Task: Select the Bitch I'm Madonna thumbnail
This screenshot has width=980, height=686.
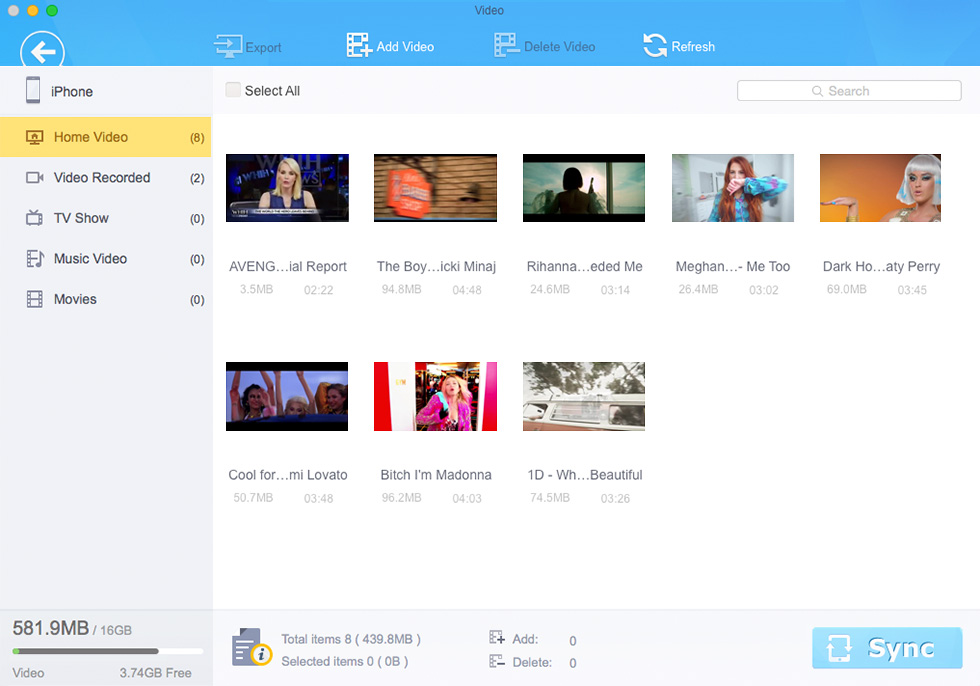Action: coord(436,396)
